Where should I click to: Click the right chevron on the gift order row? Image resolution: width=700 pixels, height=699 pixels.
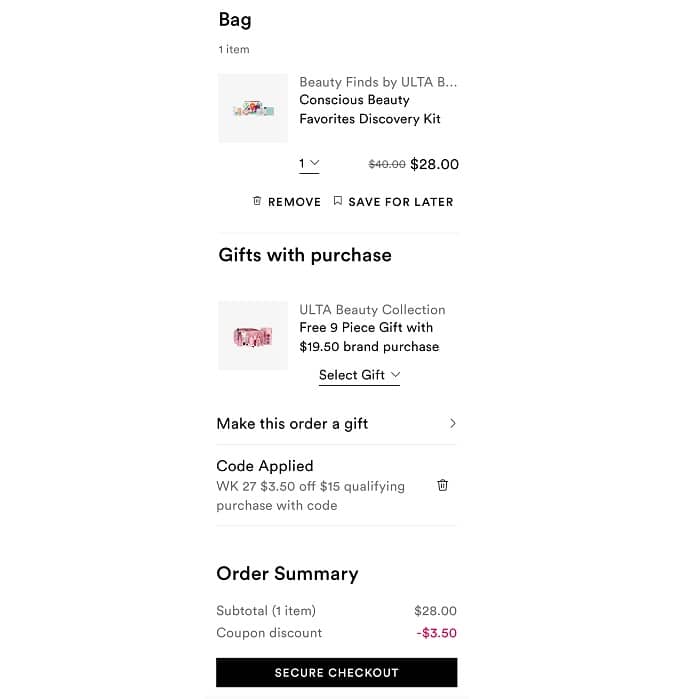[452, 424]
